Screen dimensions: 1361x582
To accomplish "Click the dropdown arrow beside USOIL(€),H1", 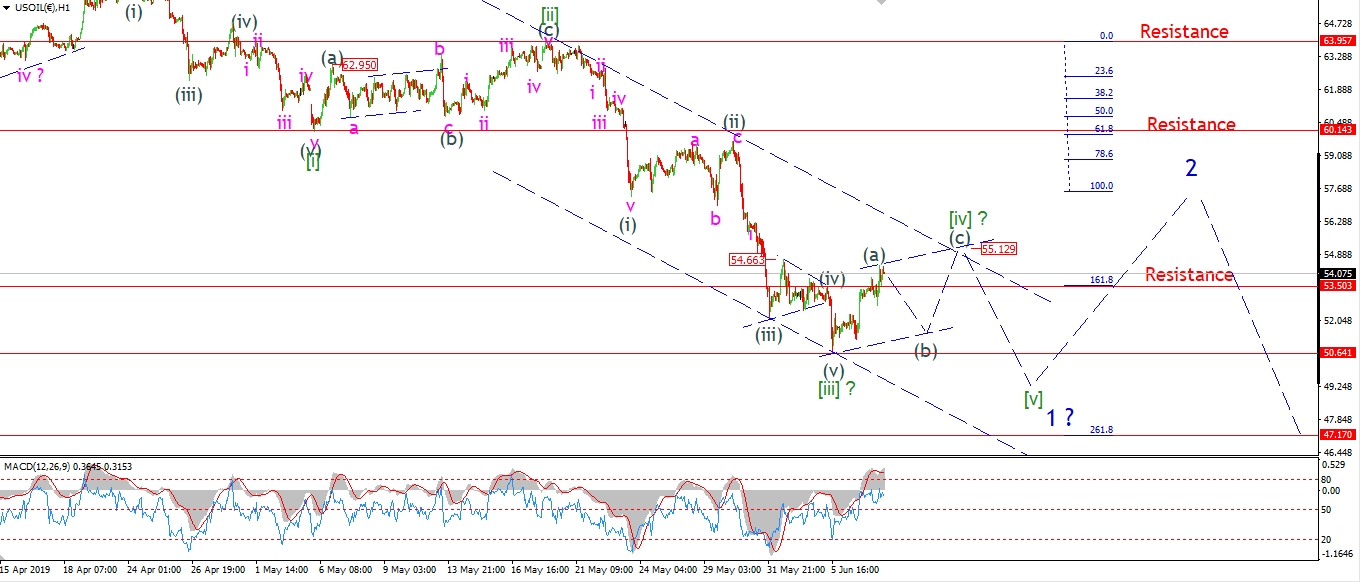I will click(7, 7).
